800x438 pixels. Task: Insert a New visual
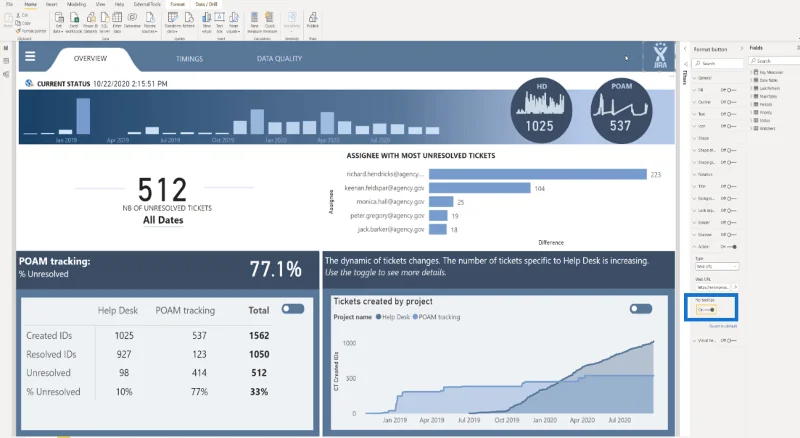click(x=207, y=18)
